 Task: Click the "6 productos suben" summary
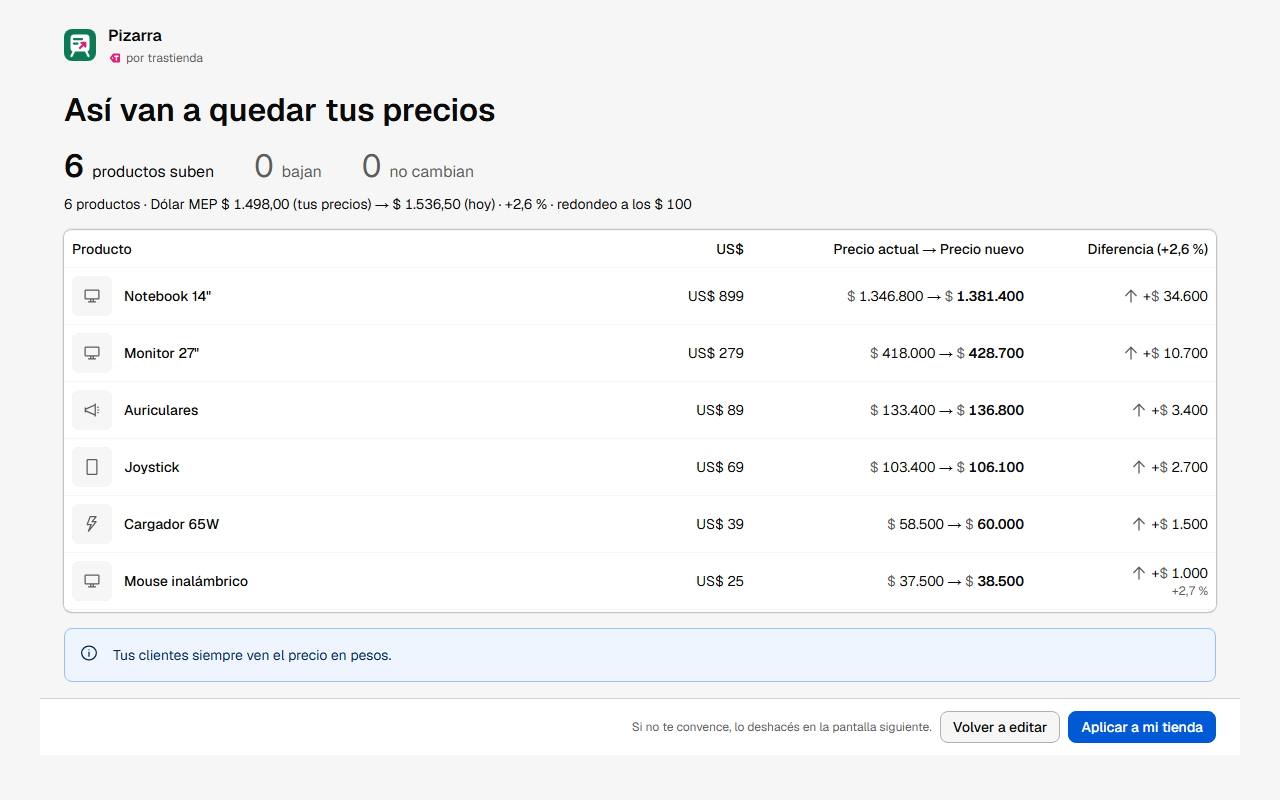click(139, 167)
